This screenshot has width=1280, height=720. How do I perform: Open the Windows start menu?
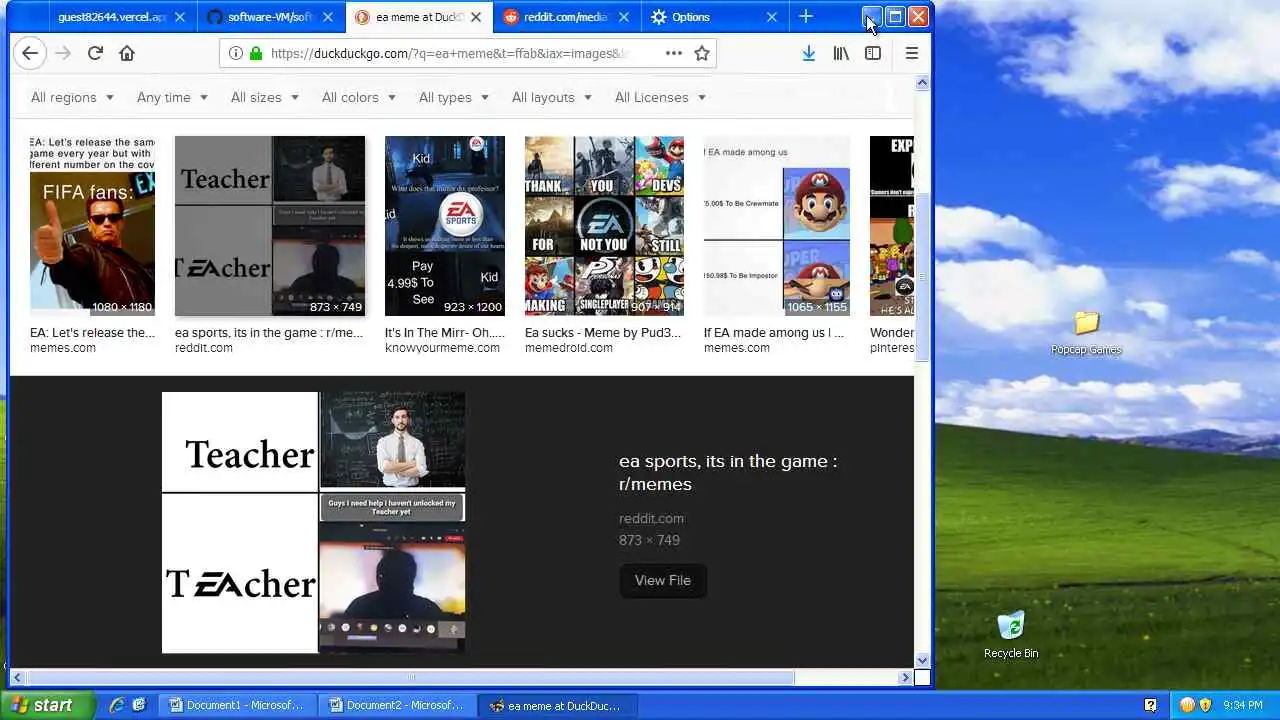(x=47, y=705)
